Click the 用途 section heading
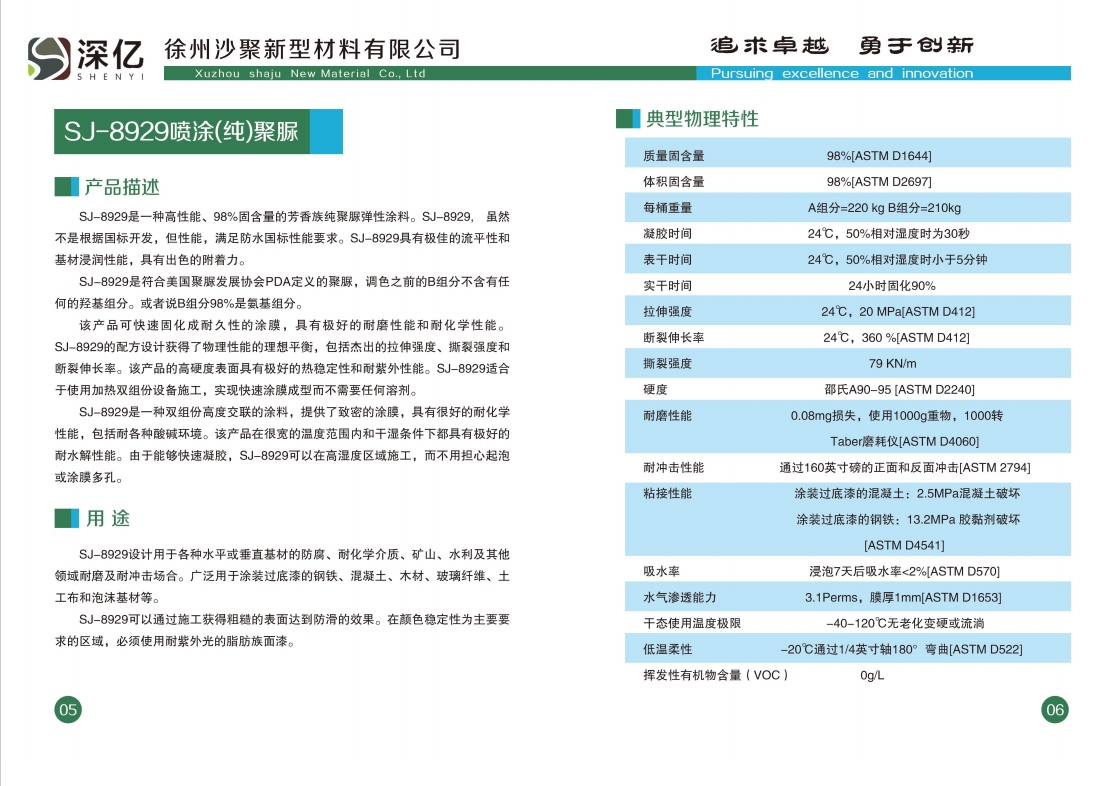The height and width of the screenshot is (786, 1120). (x=108, y=518)
